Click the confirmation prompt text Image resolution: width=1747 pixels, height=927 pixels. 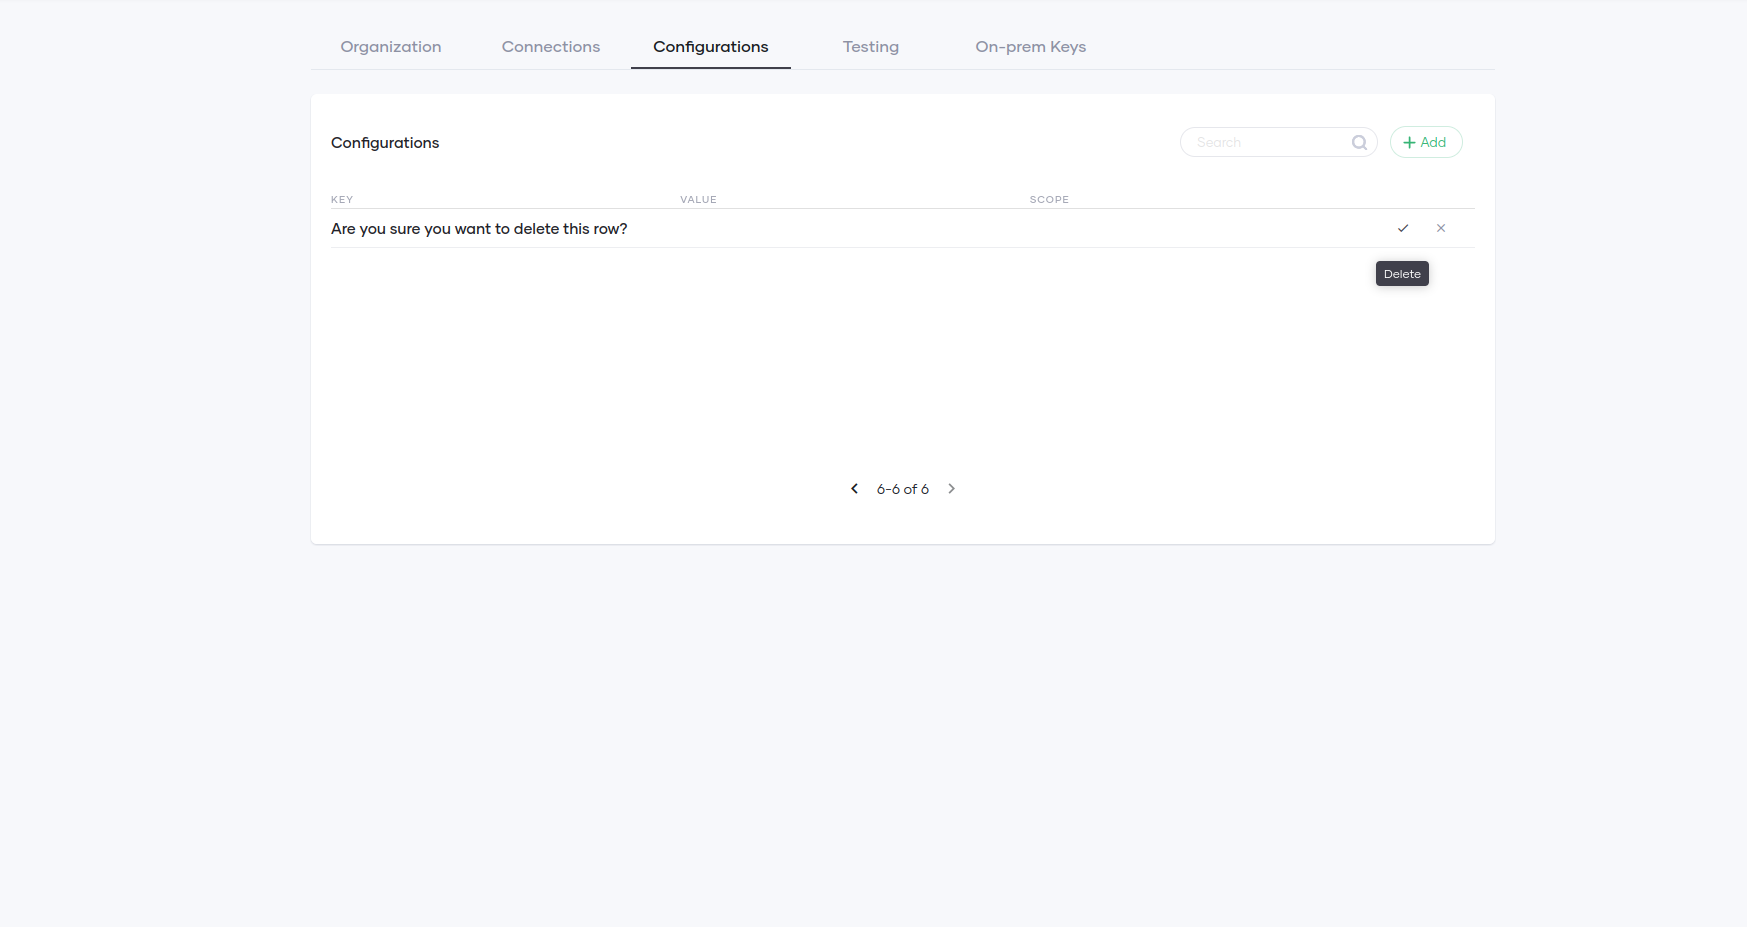[479, 228]
